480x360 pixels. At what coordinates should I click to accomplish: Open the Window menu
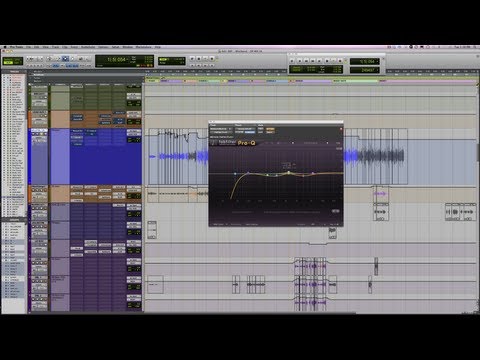coord(127,47)
